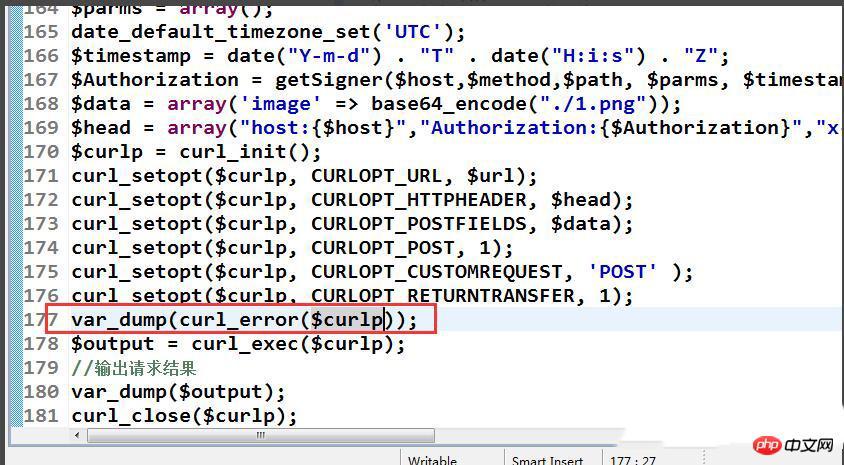Click the Smart Insert status bar entry
The image size is (844, 465).
(x=547, y=461)
